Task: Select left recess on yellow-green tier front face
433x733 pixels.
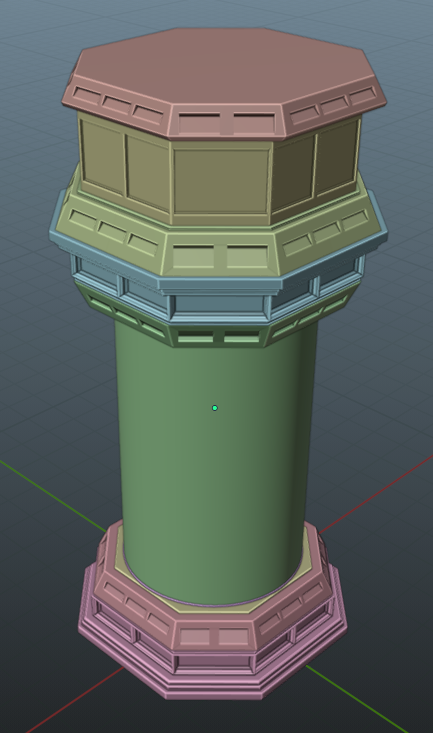Action: [193, 256]
